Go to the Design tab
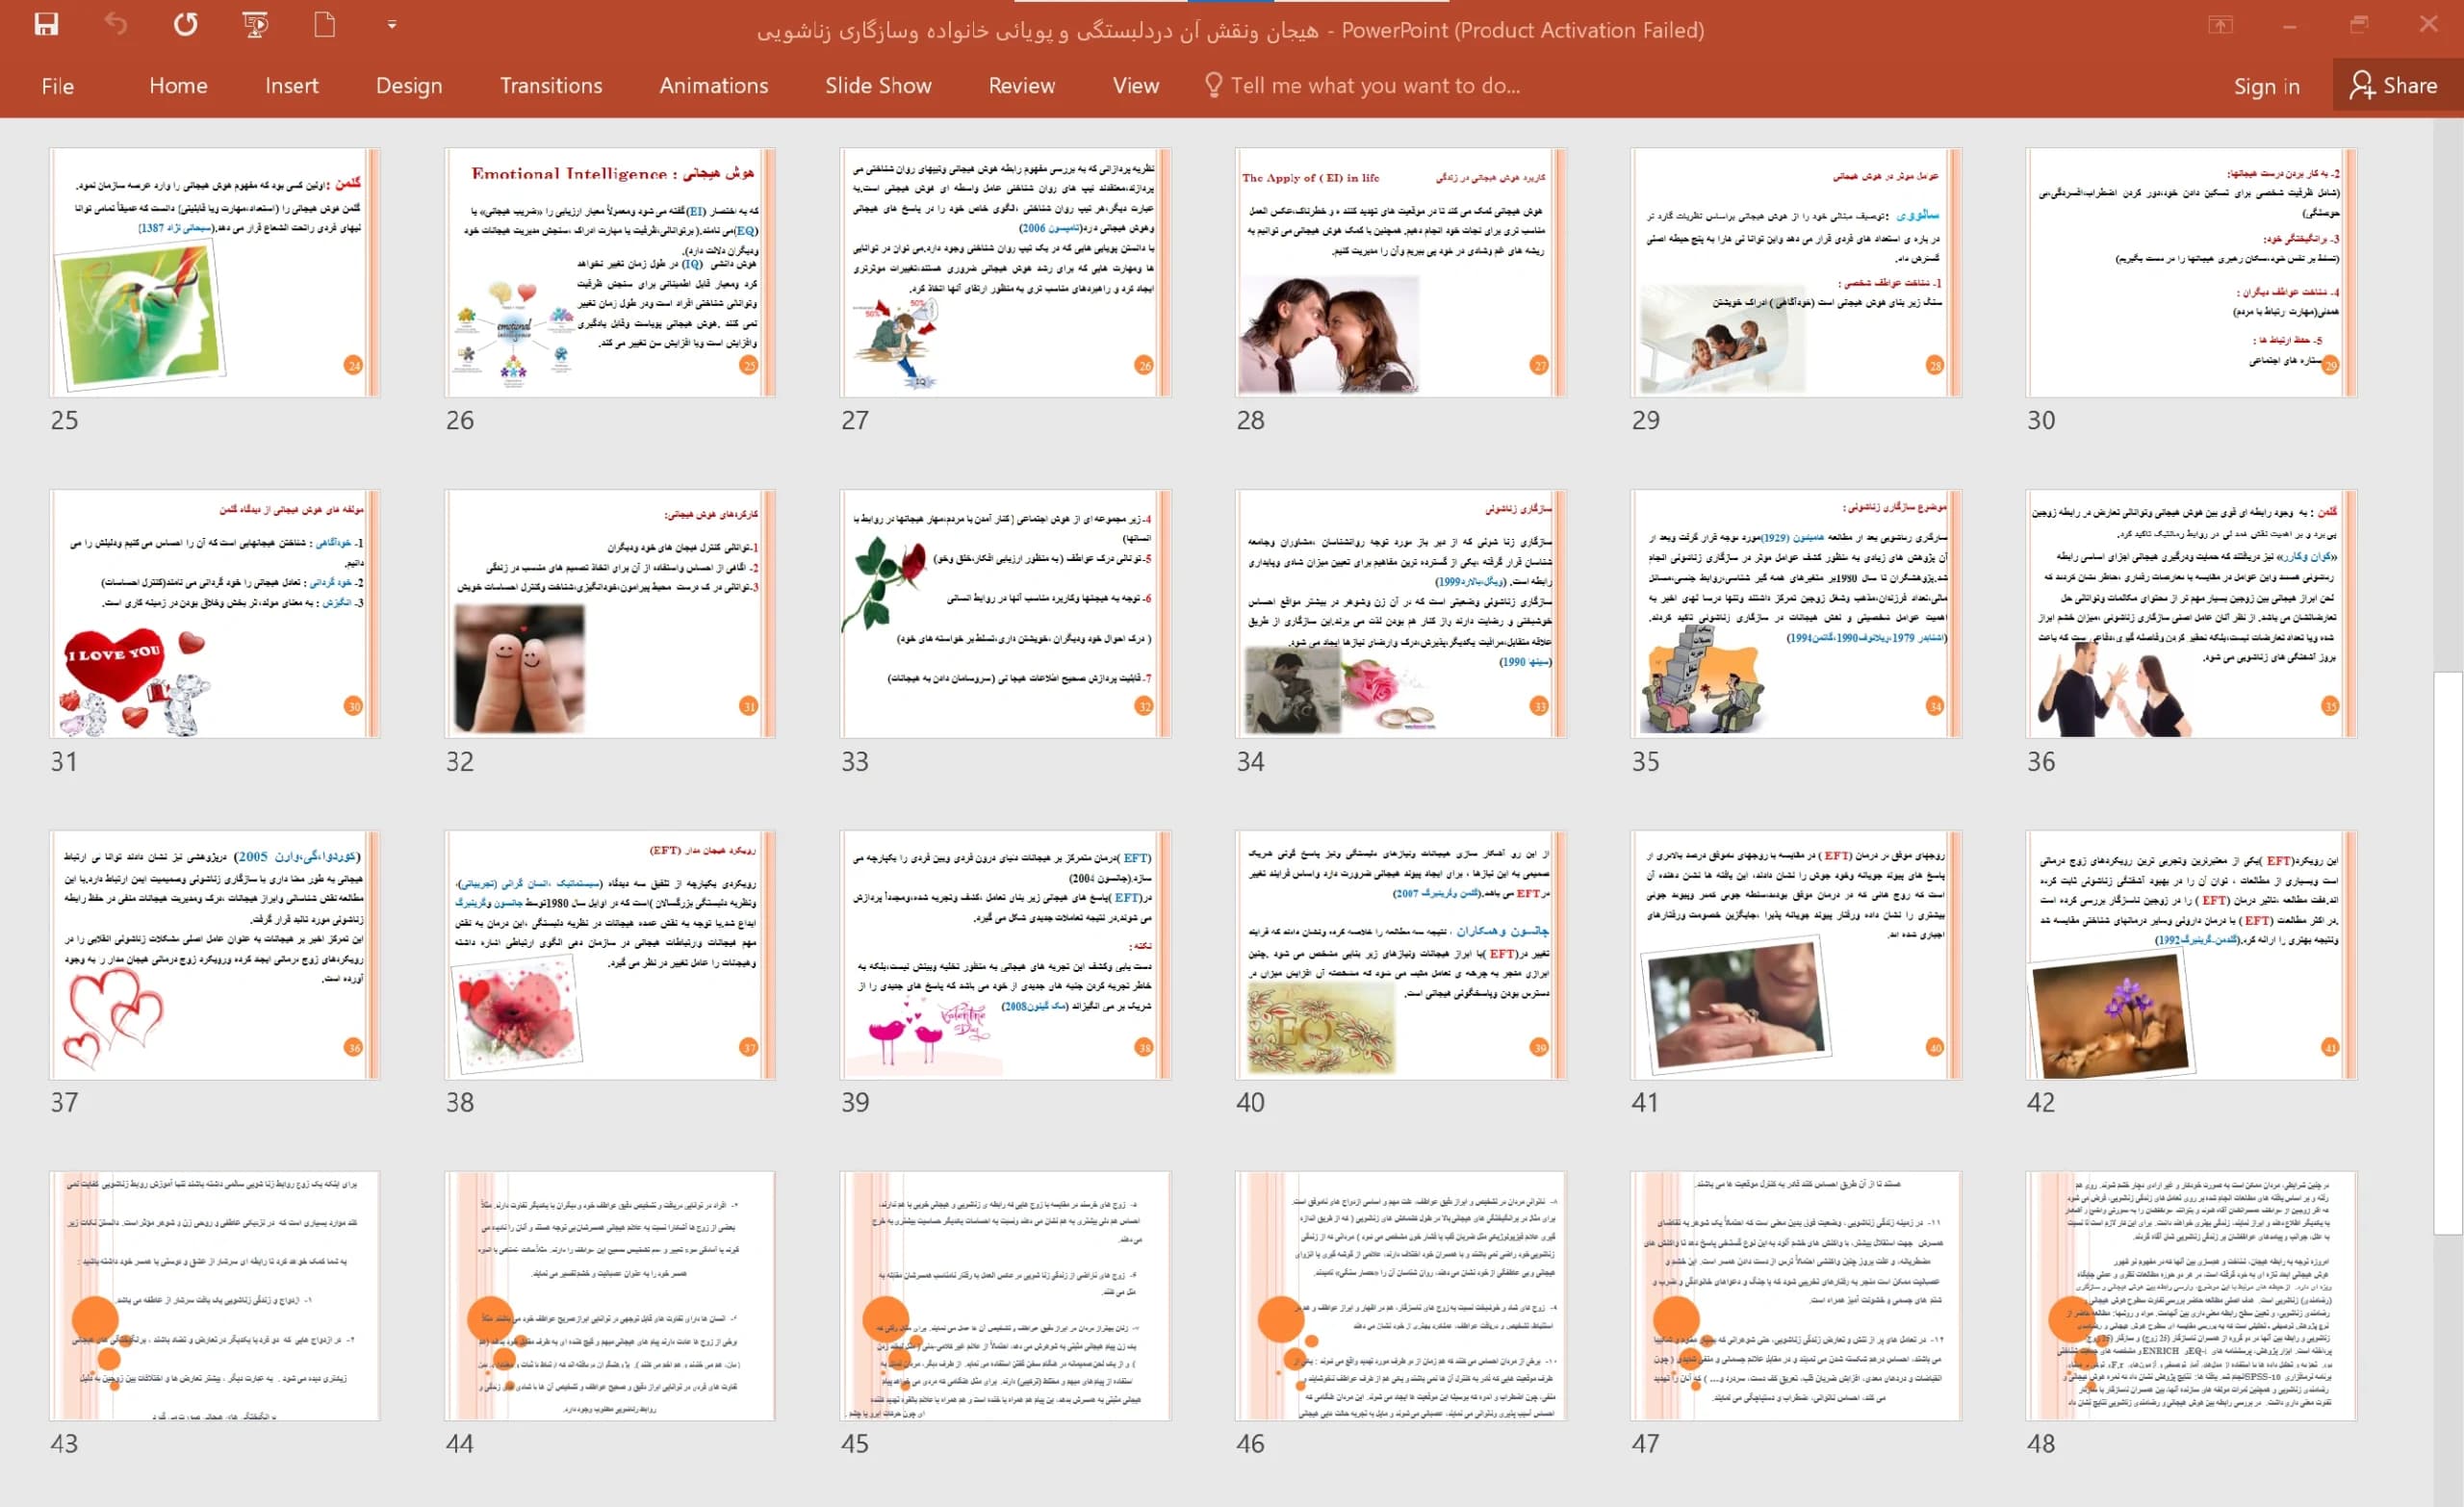The image size is (2464, 1507). point(409,86)
